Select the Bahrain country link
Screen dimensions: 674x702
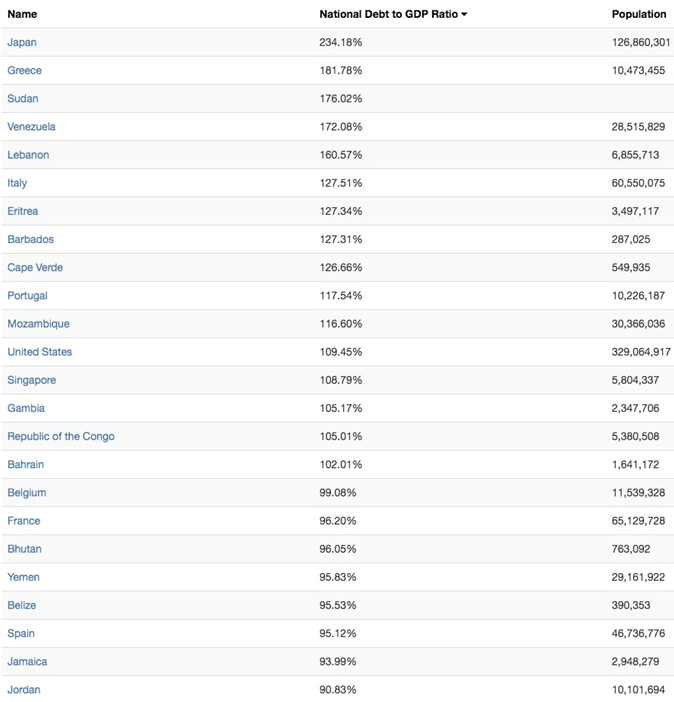coord(26,464)
